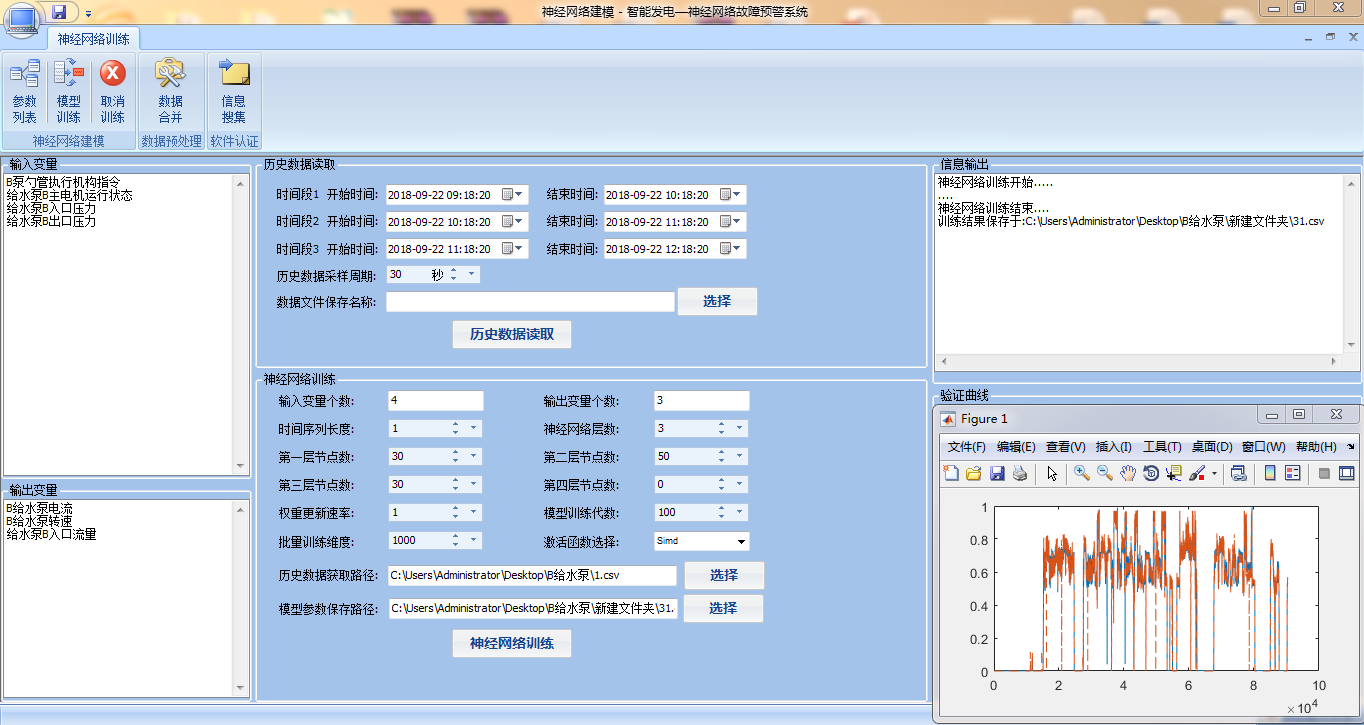Viewport: 1364px width, 725px height.
Task: Open calendar dropdown for 时间段1 开始时间
Action: [513, 194]
